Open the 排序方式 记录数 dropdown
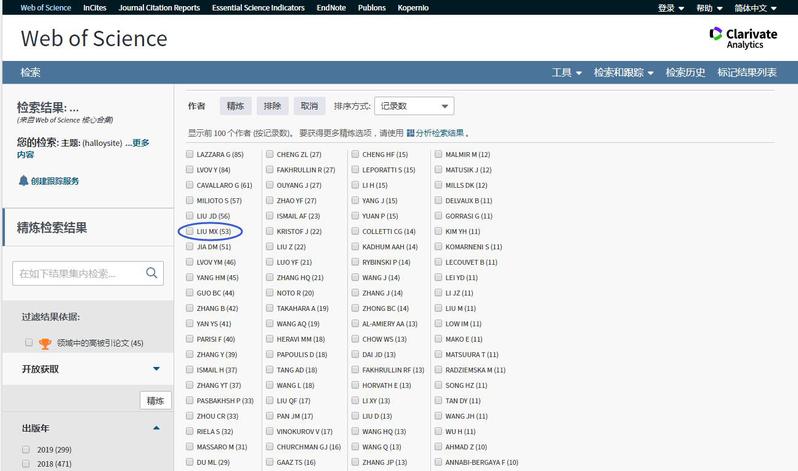 (414, 105)
